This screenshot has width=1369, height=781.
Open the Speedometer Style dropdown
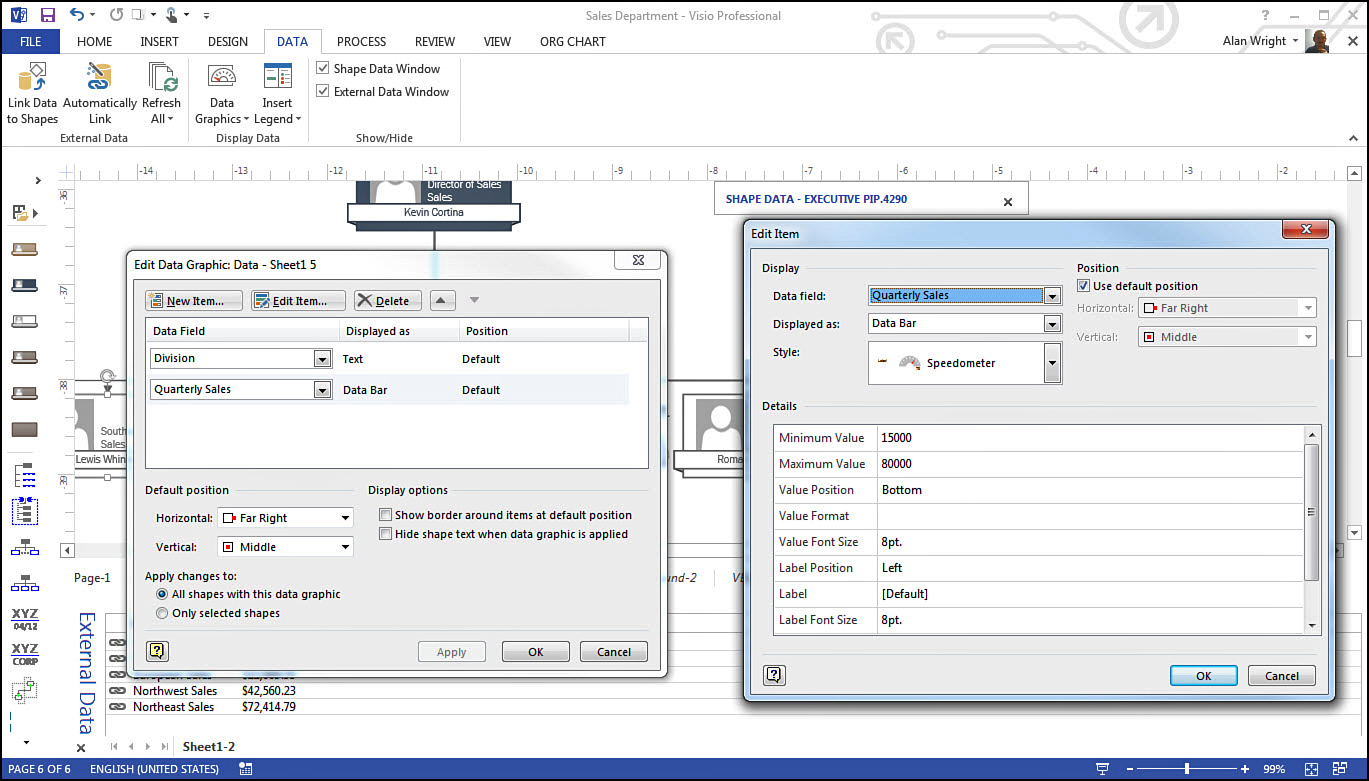(x=1052, y=363)
